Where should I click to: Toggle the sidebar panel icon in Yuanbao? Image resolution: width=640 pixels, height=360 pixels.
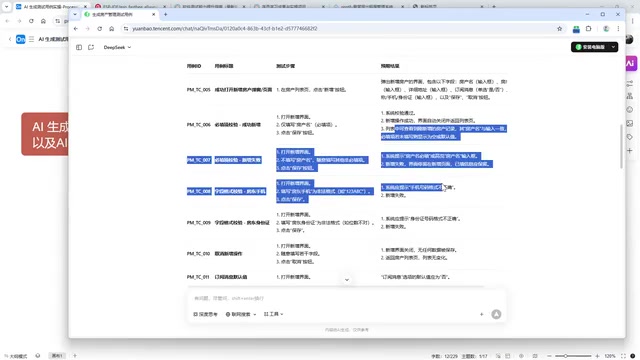79,47
